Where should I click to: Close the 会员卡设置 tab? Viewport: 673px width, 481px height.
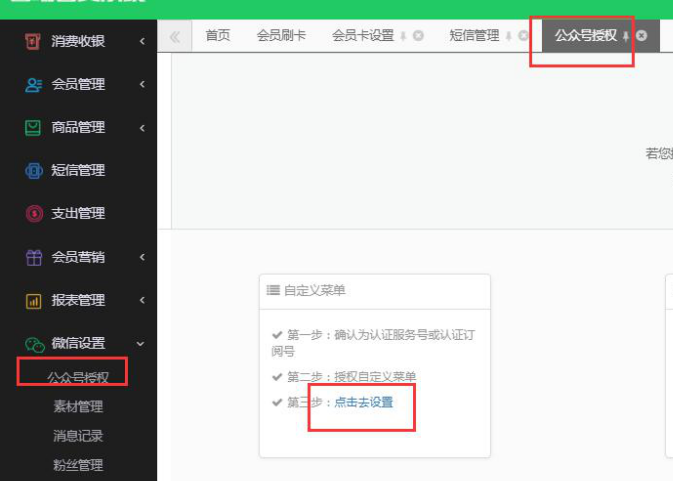[x=418, y=36]
